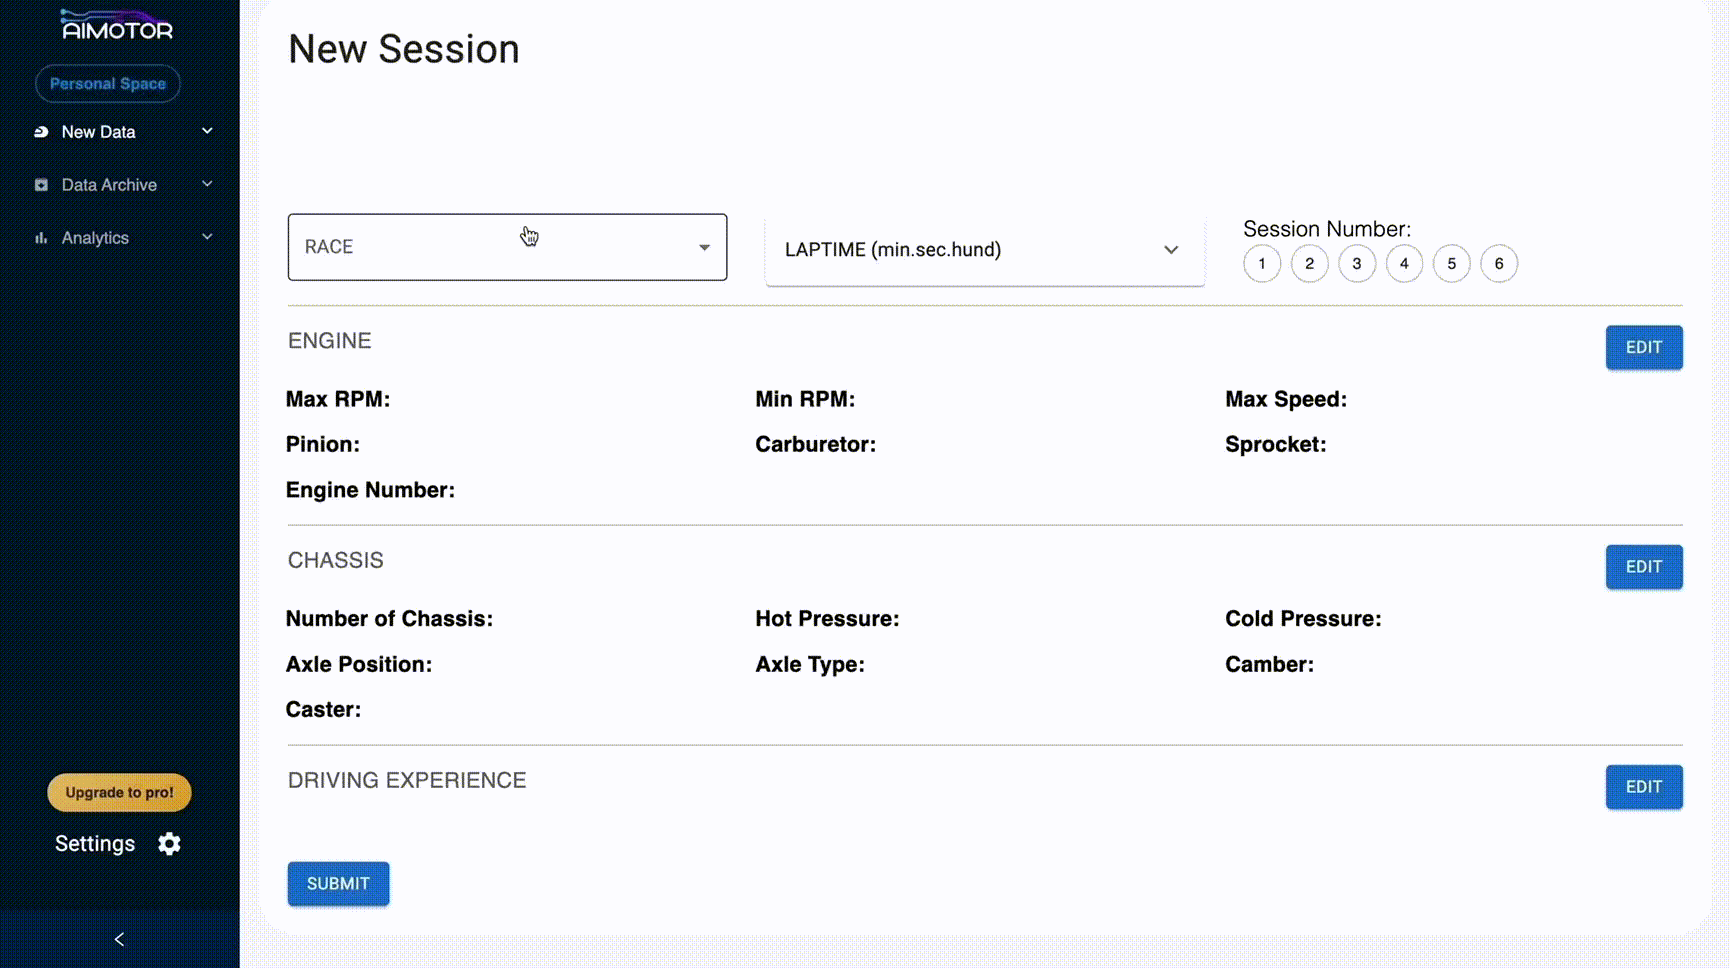
Task: Click the Analytics bar chart icon
Action: click(x=41, y=238)
